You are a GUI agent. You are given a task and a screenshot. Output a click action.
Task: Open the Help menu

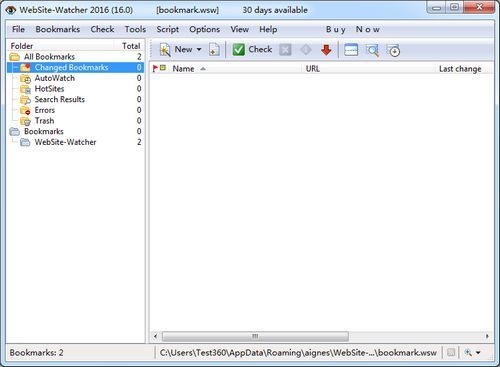point(268,29)
